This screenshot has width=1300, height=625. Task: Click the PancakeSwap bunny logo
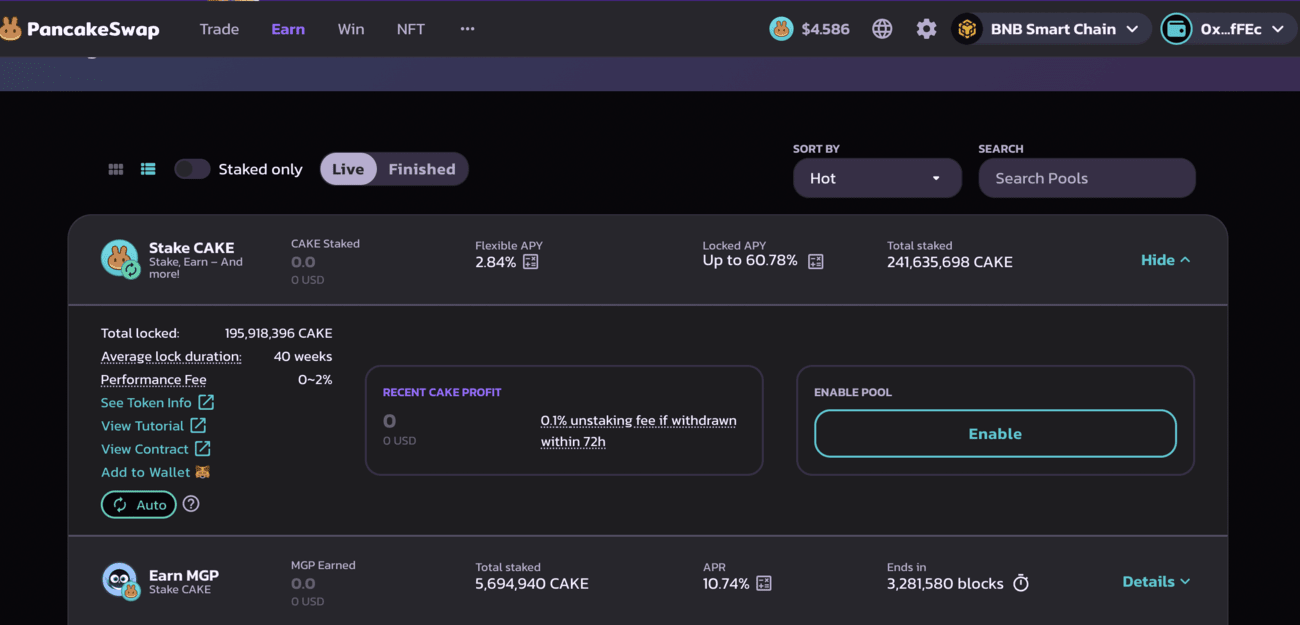10,29
